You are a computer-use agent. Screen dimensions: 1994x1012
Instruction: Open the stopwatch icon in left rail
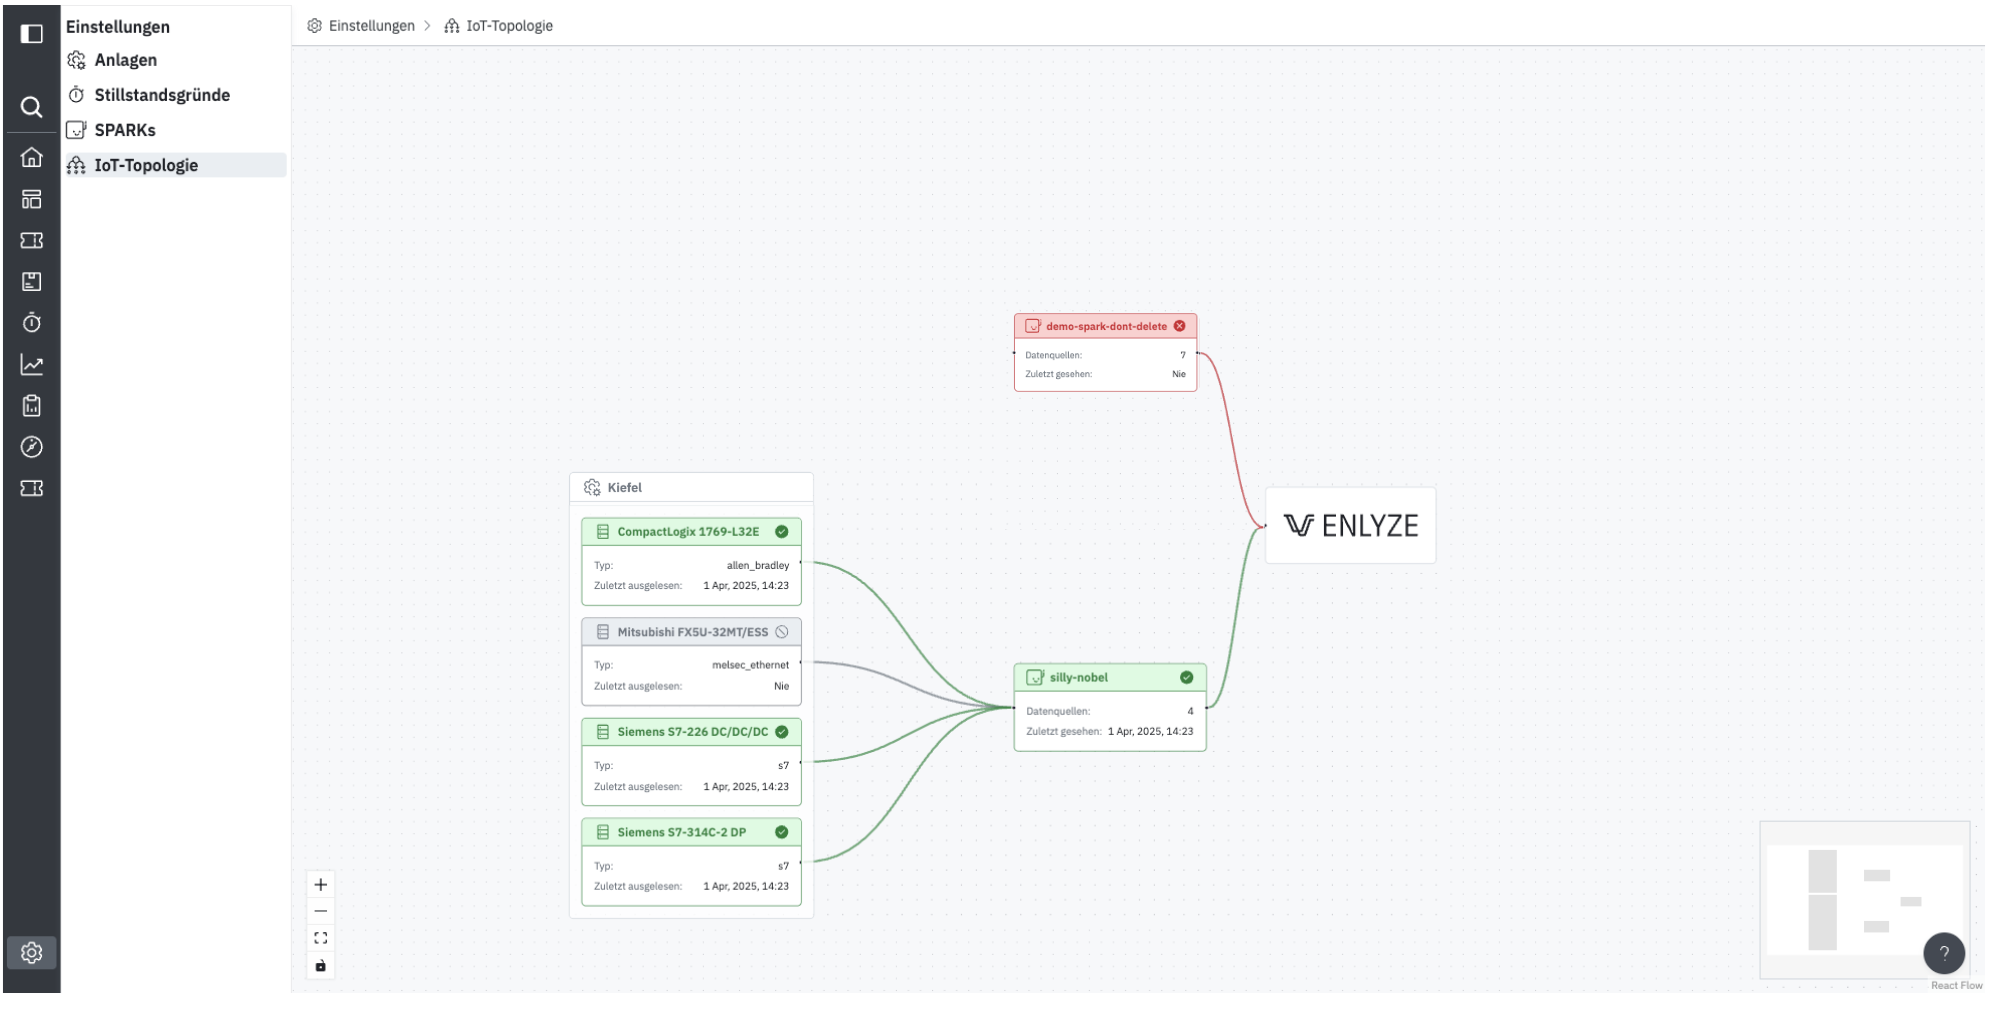32,323
